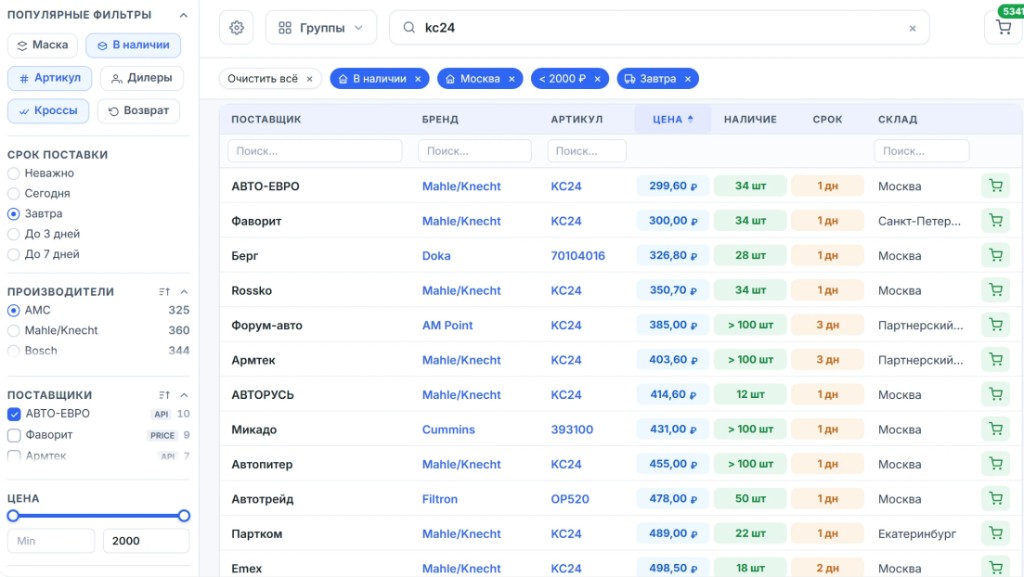Clear the kc24 search field
This screenshot has width=1024, height=577.
[912, 28]
